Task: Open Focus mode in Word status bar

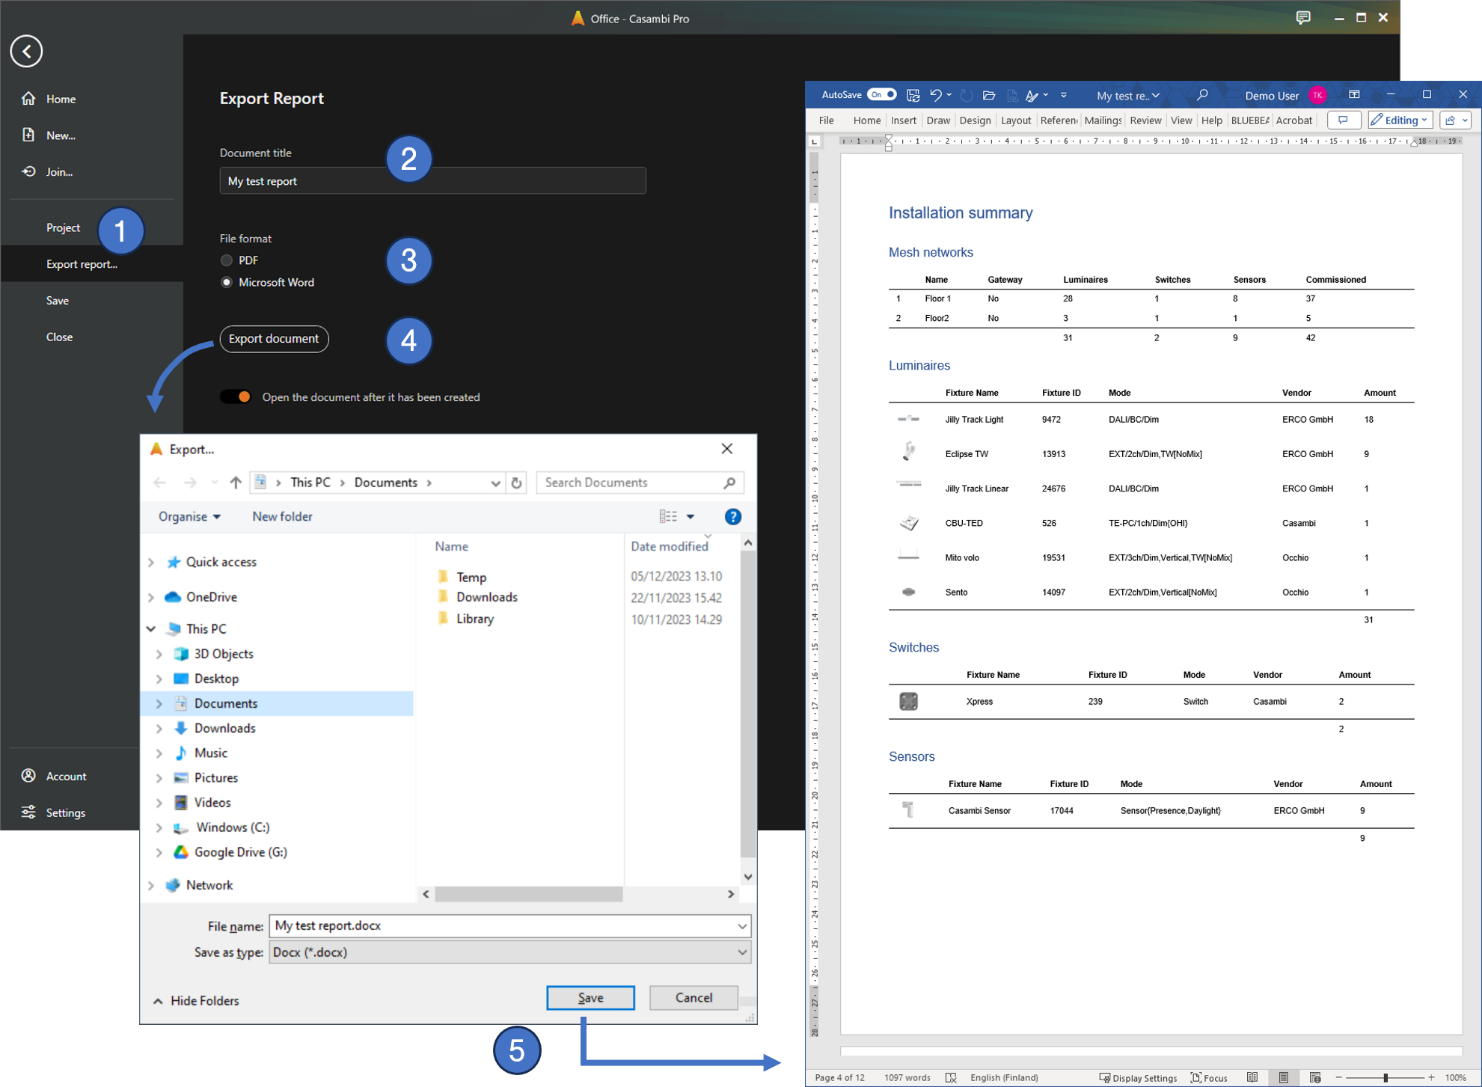Action: (1209, 1077)
